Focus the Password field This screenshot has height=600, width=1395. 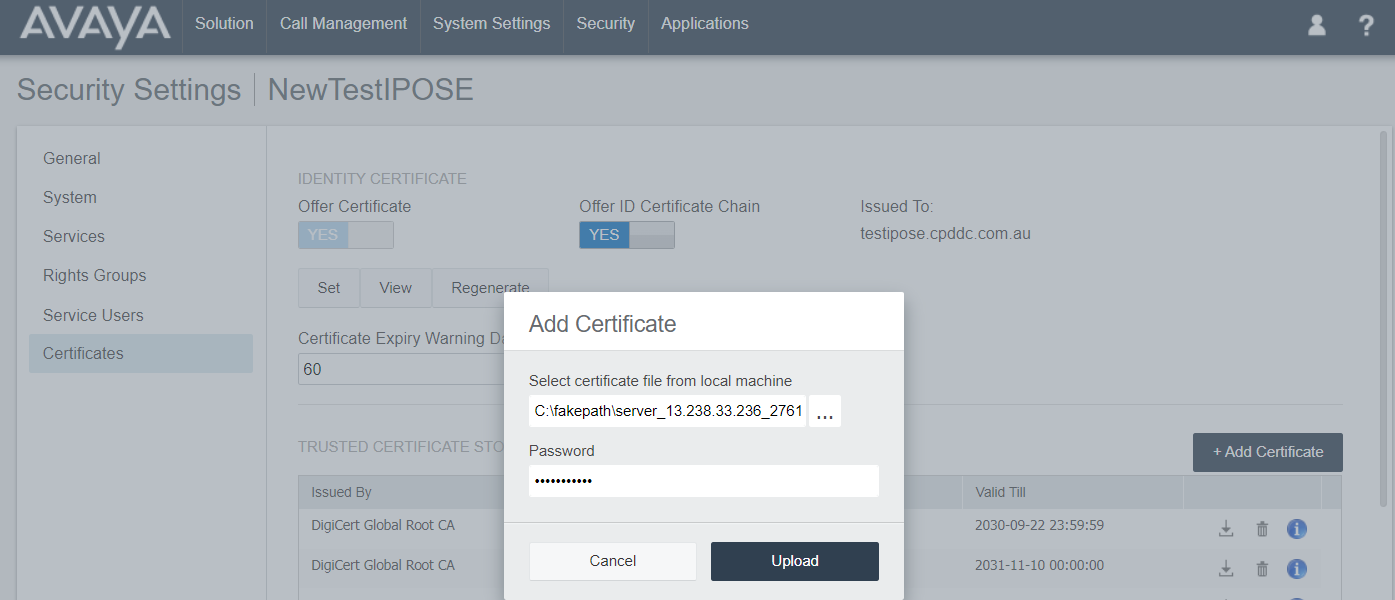(704, 481)
